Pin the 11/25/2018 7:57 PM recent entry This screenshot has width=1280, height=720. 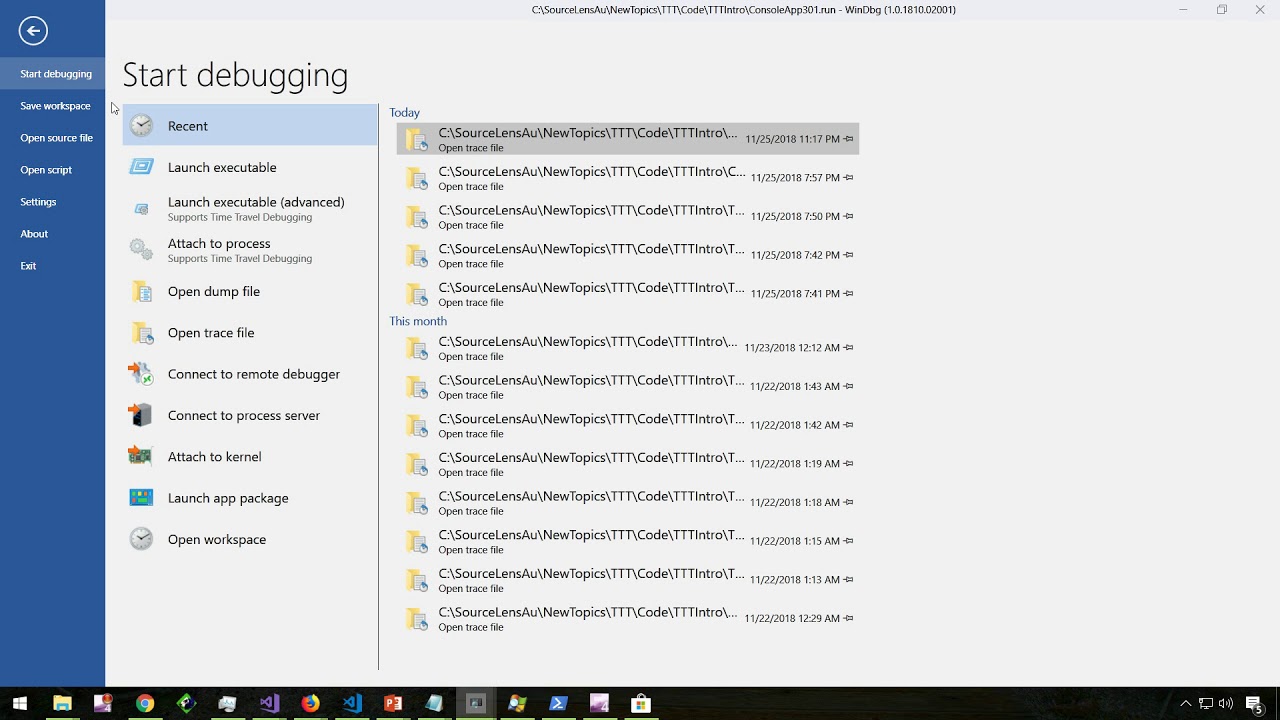coord(849,178)
